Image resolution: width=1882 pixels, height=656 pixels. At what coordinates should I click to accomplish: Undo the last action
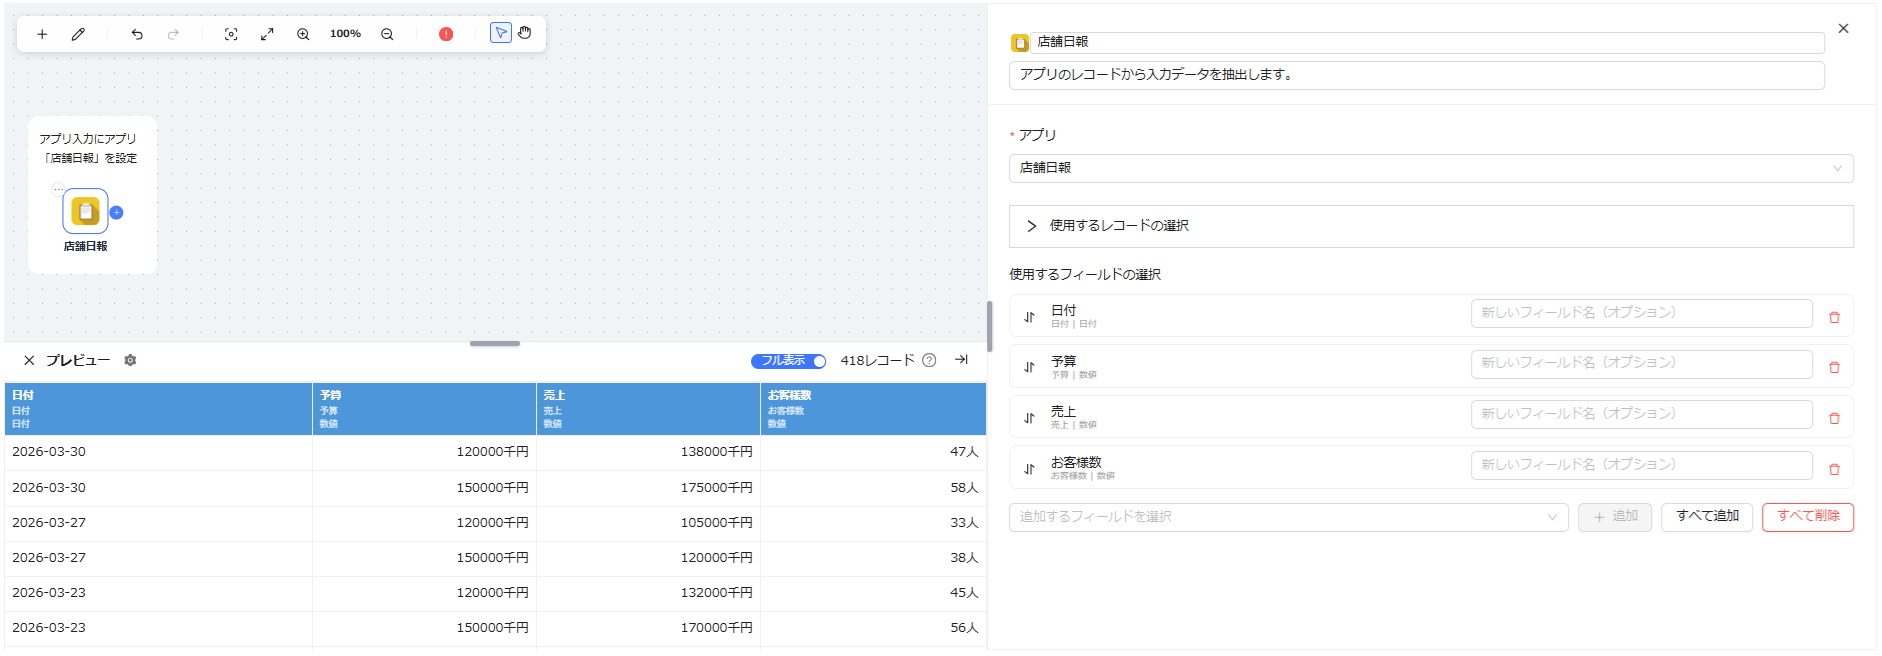[x=137, y=34]
